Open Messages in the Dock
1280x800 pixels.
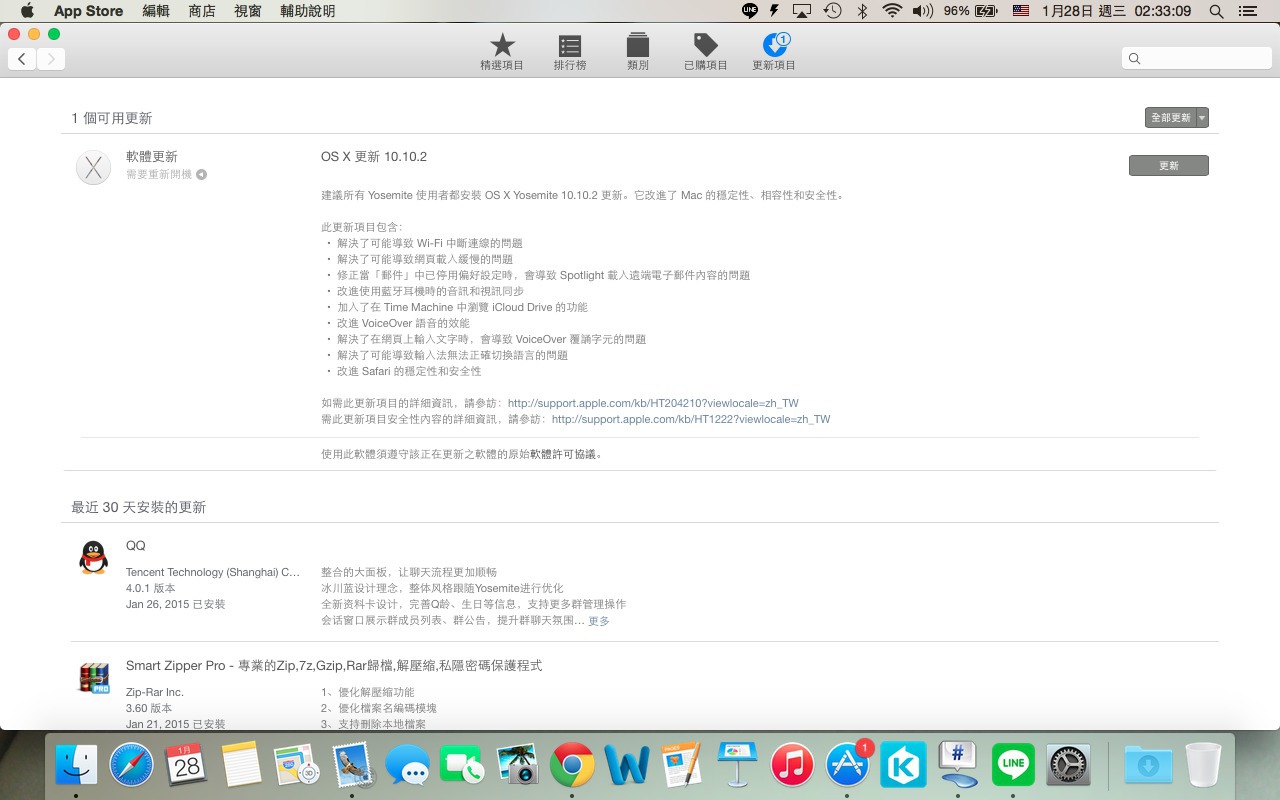tap(406, 766)
